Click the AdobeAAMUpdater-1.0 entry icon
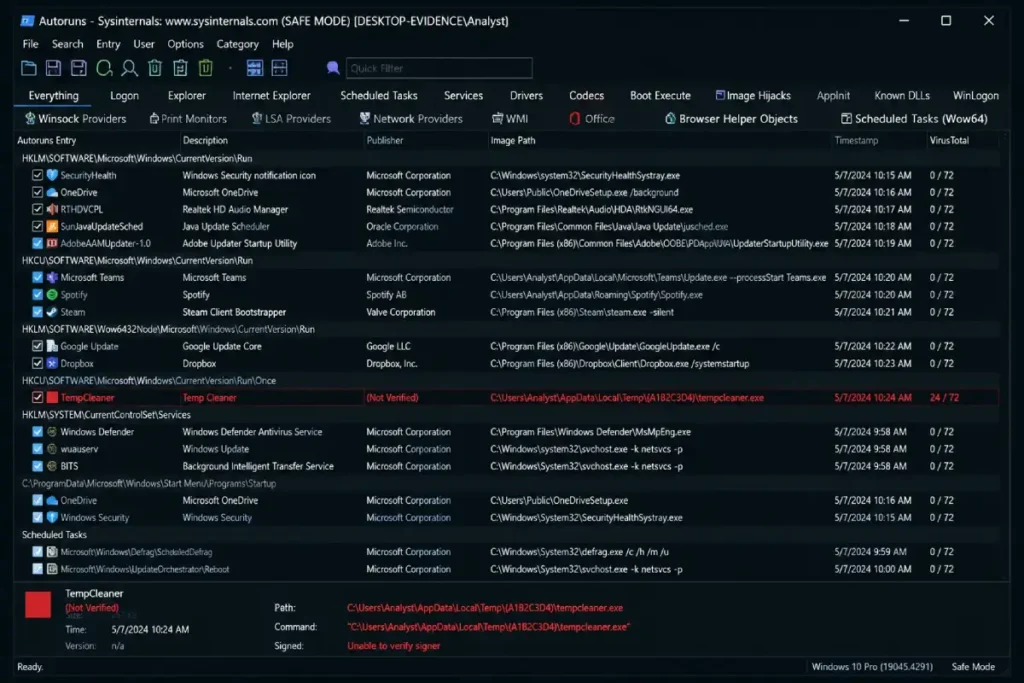 52,244
